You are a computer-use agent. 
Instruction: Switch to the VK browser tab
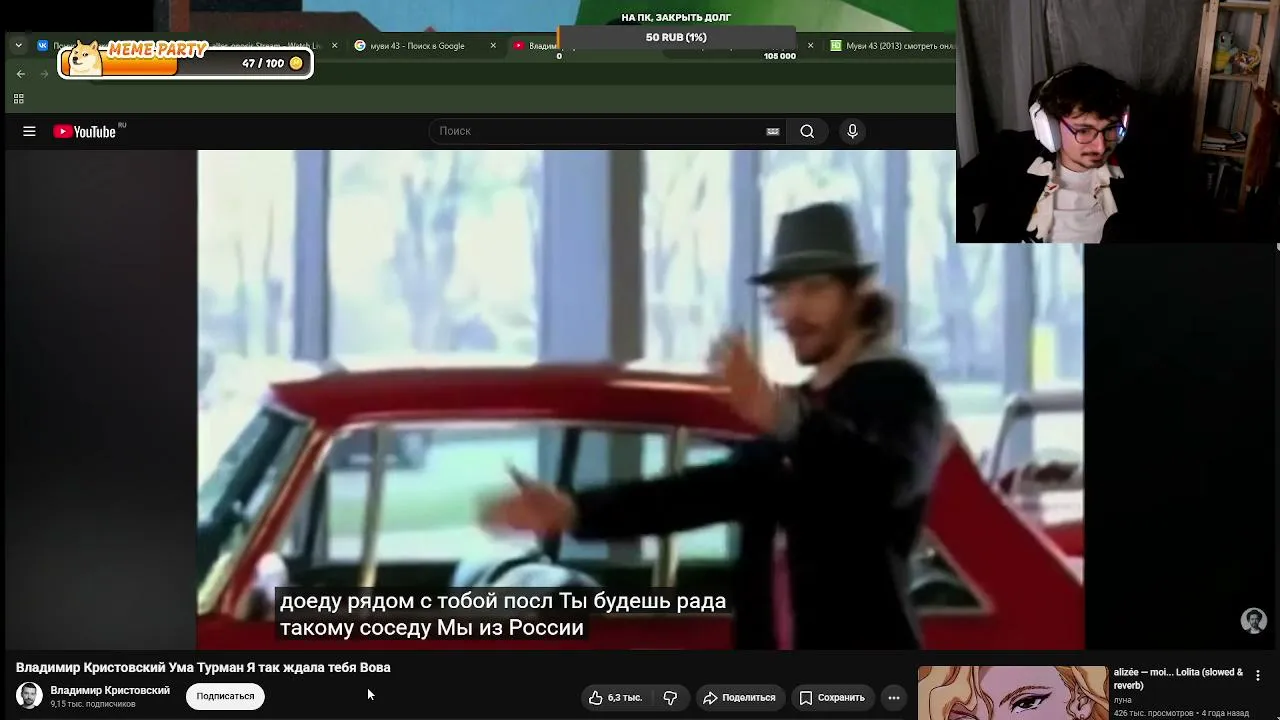43,45
